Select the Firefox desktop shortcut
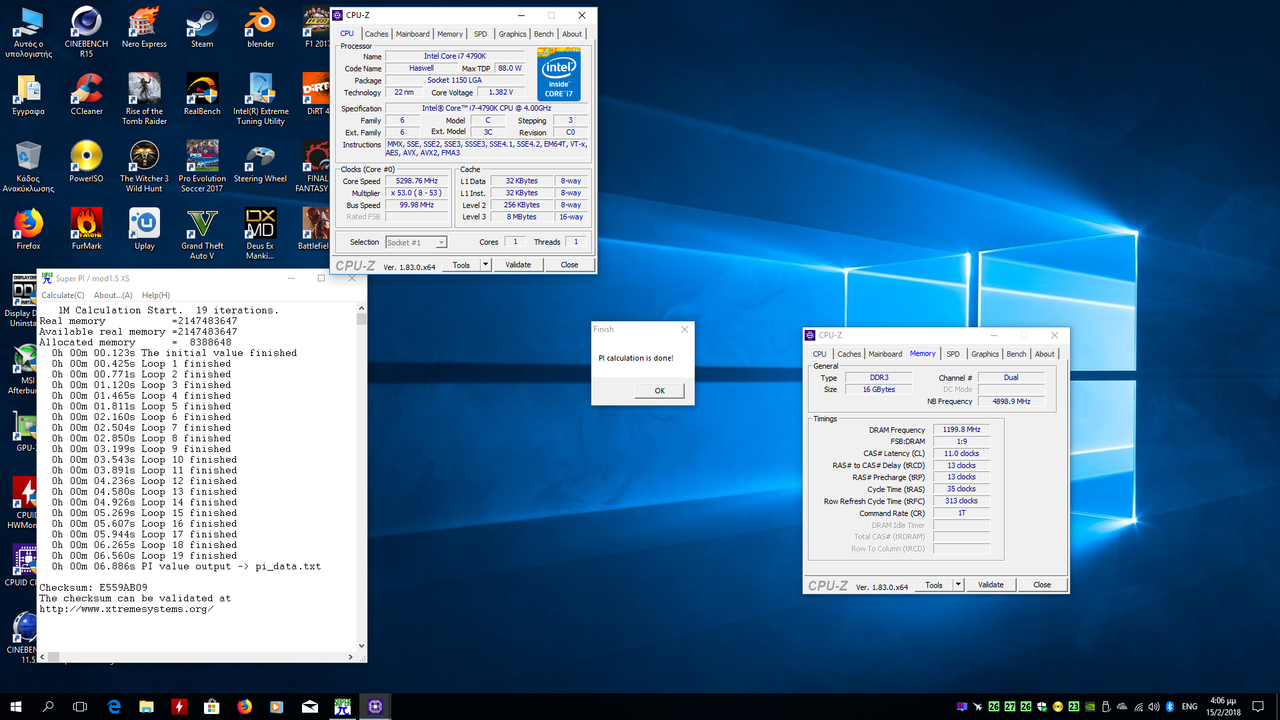The width and height of the screenshot is (1280, 720). coord(28,229)
